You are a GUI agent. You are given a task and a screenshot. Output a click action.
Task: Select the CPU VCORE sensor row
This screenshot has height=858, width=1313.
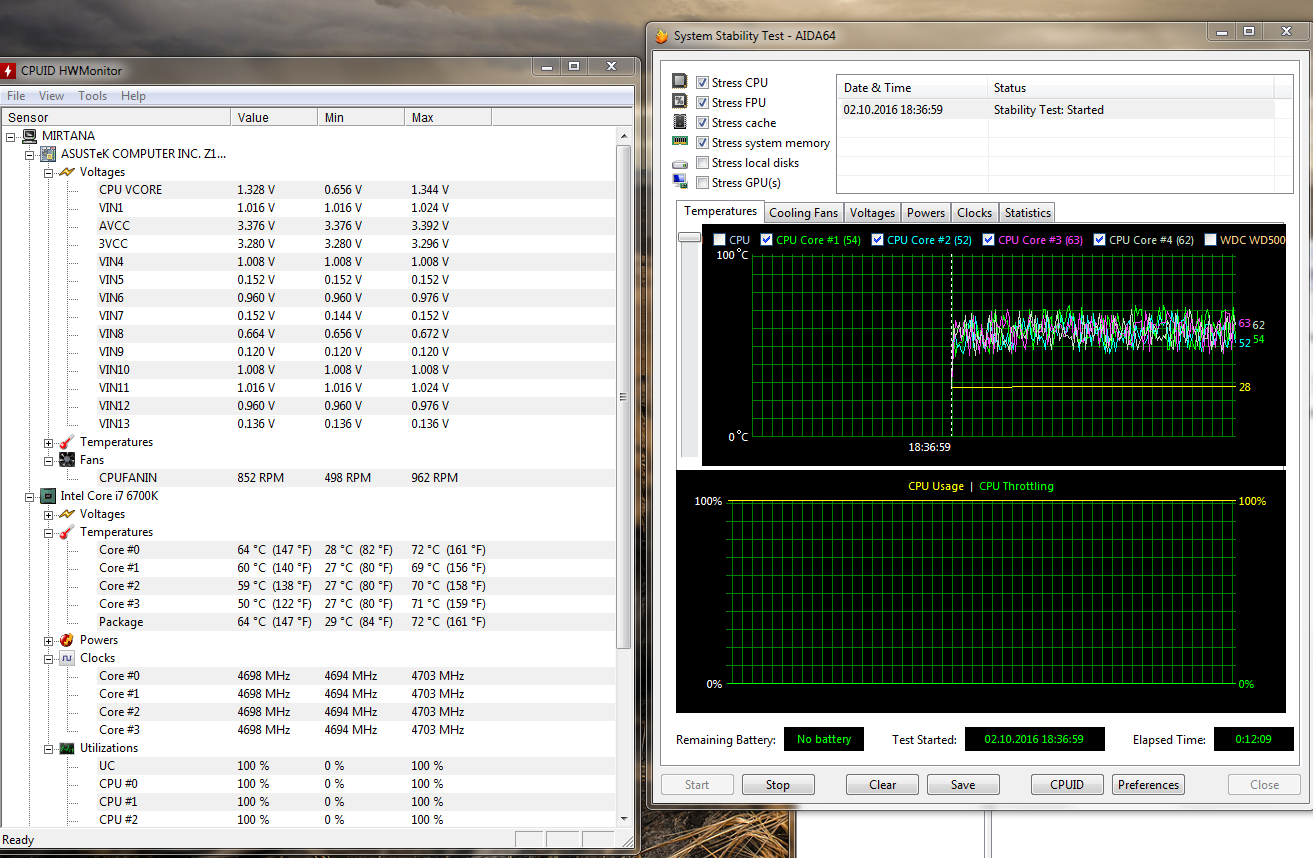point(308,190)
